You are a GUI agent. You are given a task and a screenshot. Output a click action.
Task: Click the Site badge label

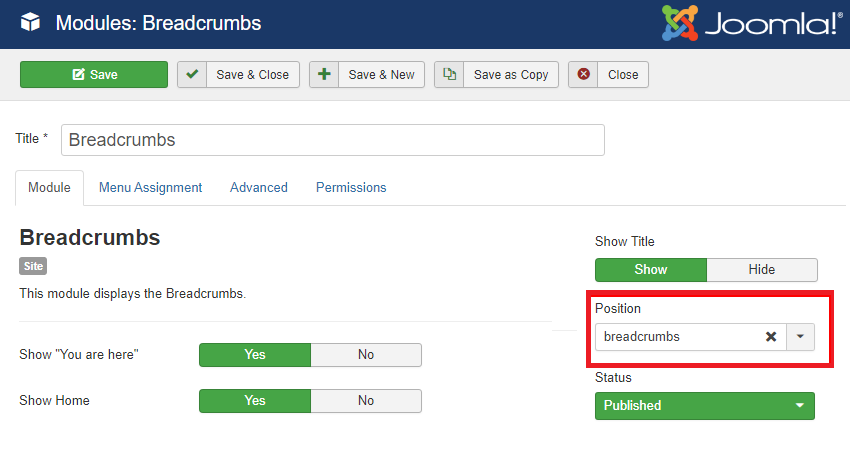[x=33, y=266]
